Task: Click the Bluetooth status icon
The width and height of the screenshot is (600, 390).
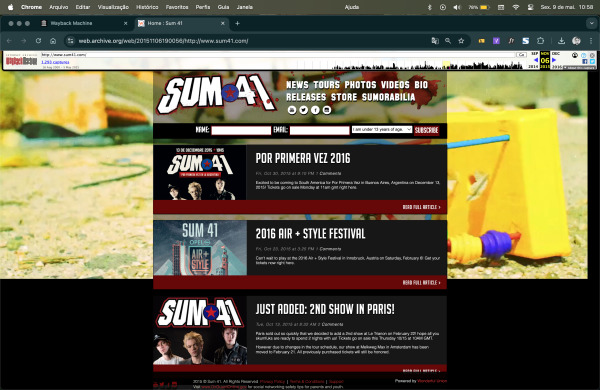Action: pyautogui.click(x=430, y=7)
